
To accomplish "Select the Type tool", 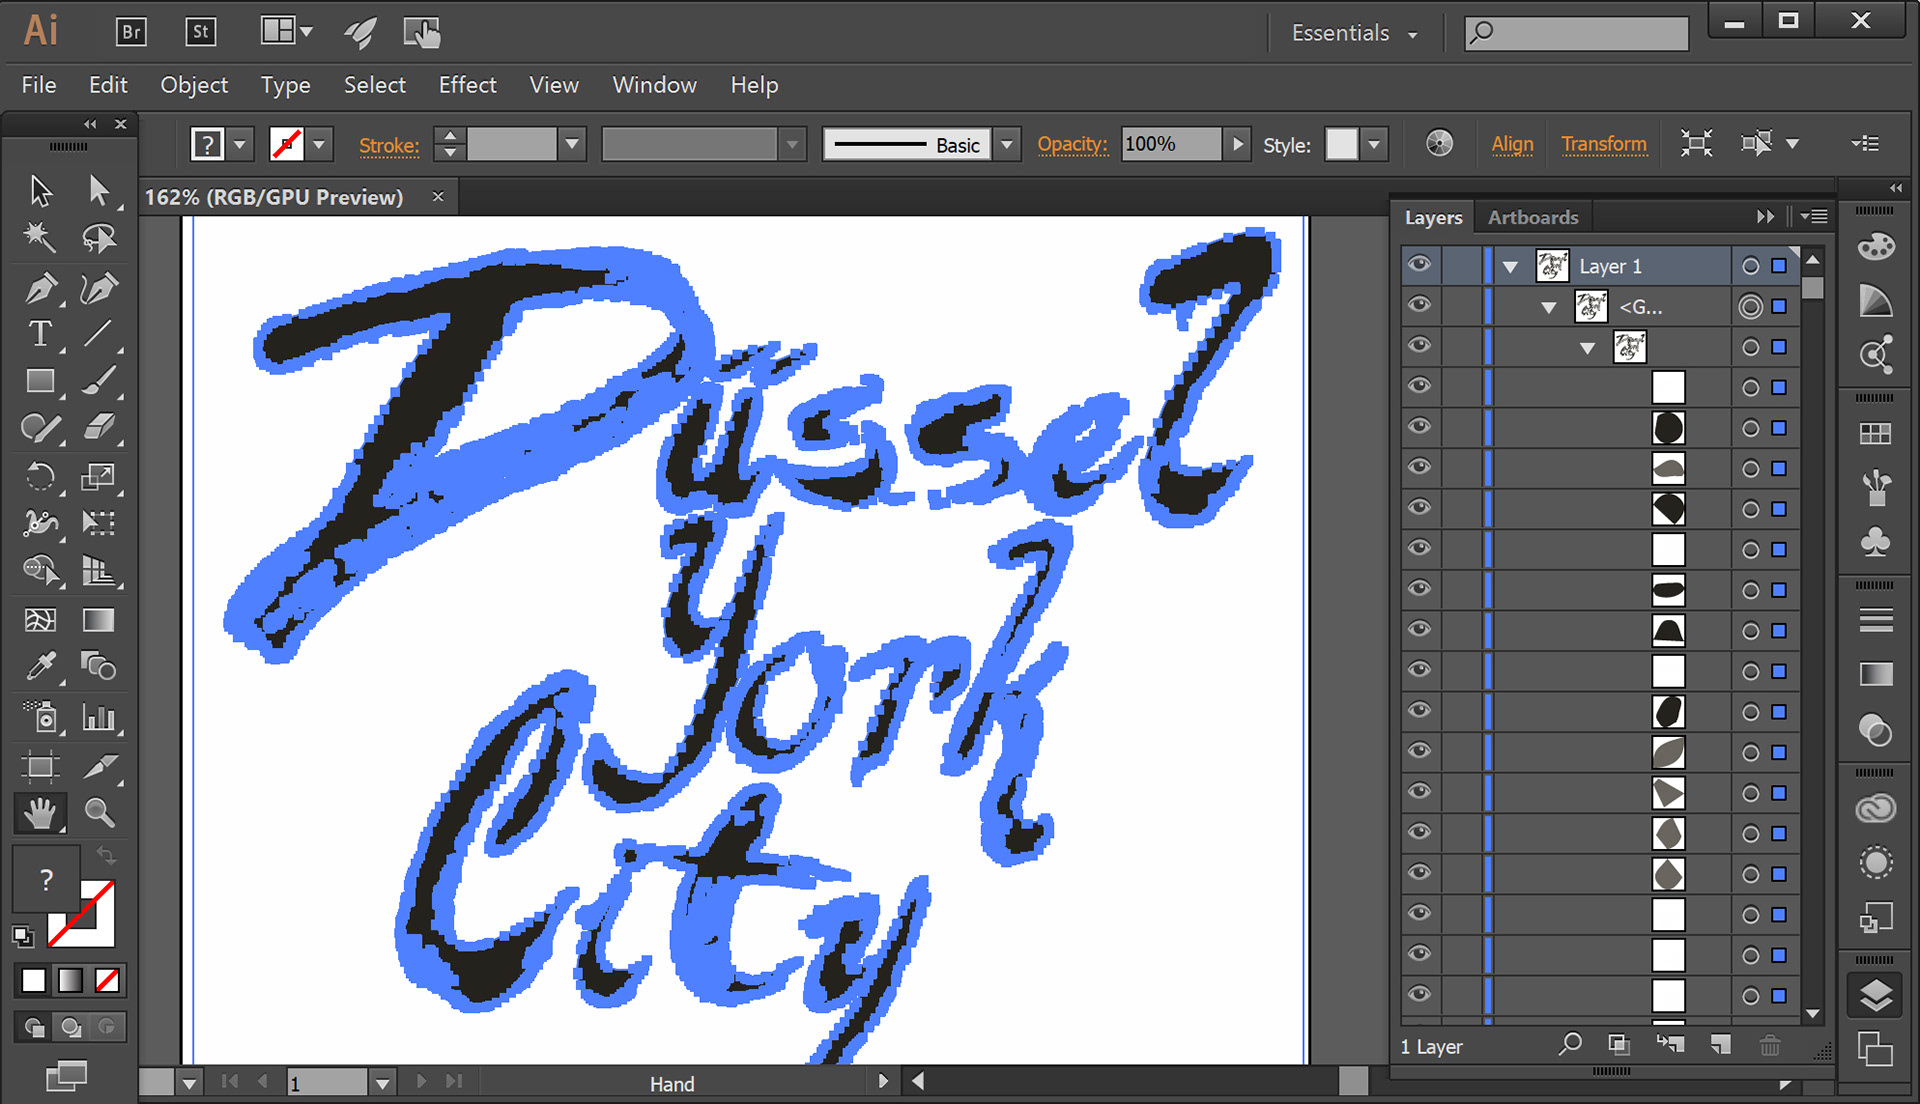I will (41, 334).
